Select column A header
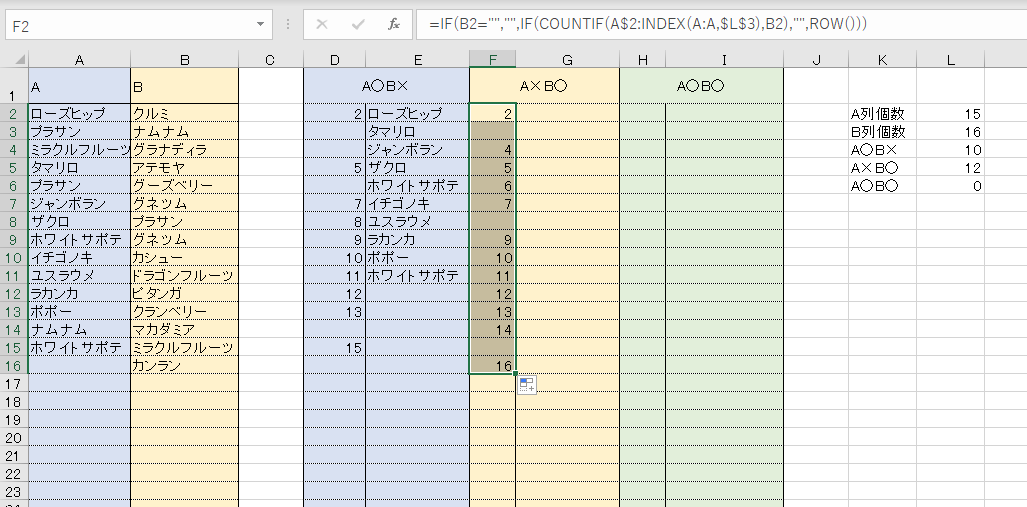1027x507 pixels. (x=79, y=61)
